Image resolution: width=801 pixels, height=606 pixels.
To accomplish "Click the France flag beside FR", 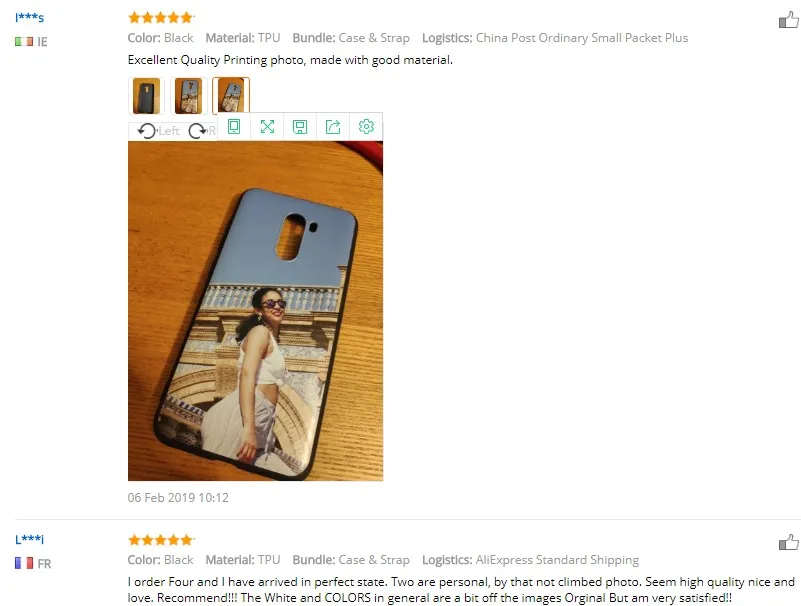I will (24, 563).
